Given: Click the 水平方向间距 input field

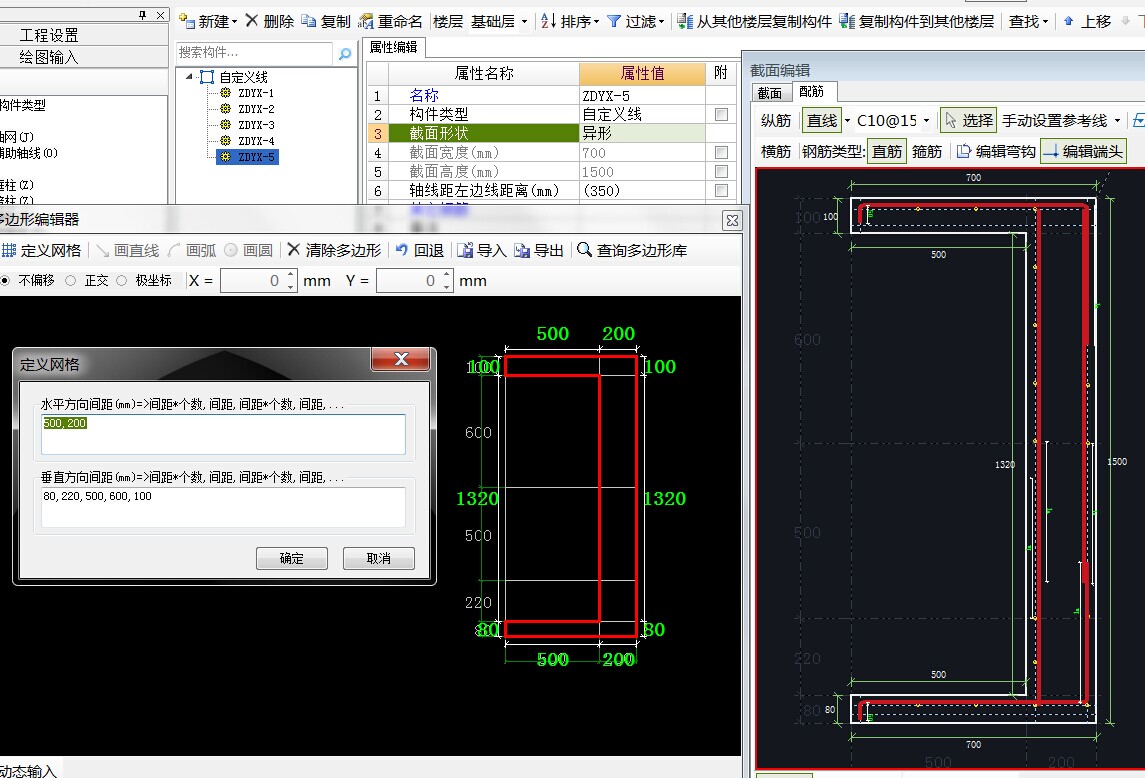Looking at the screenshot, I should click(x=223, y=435).
